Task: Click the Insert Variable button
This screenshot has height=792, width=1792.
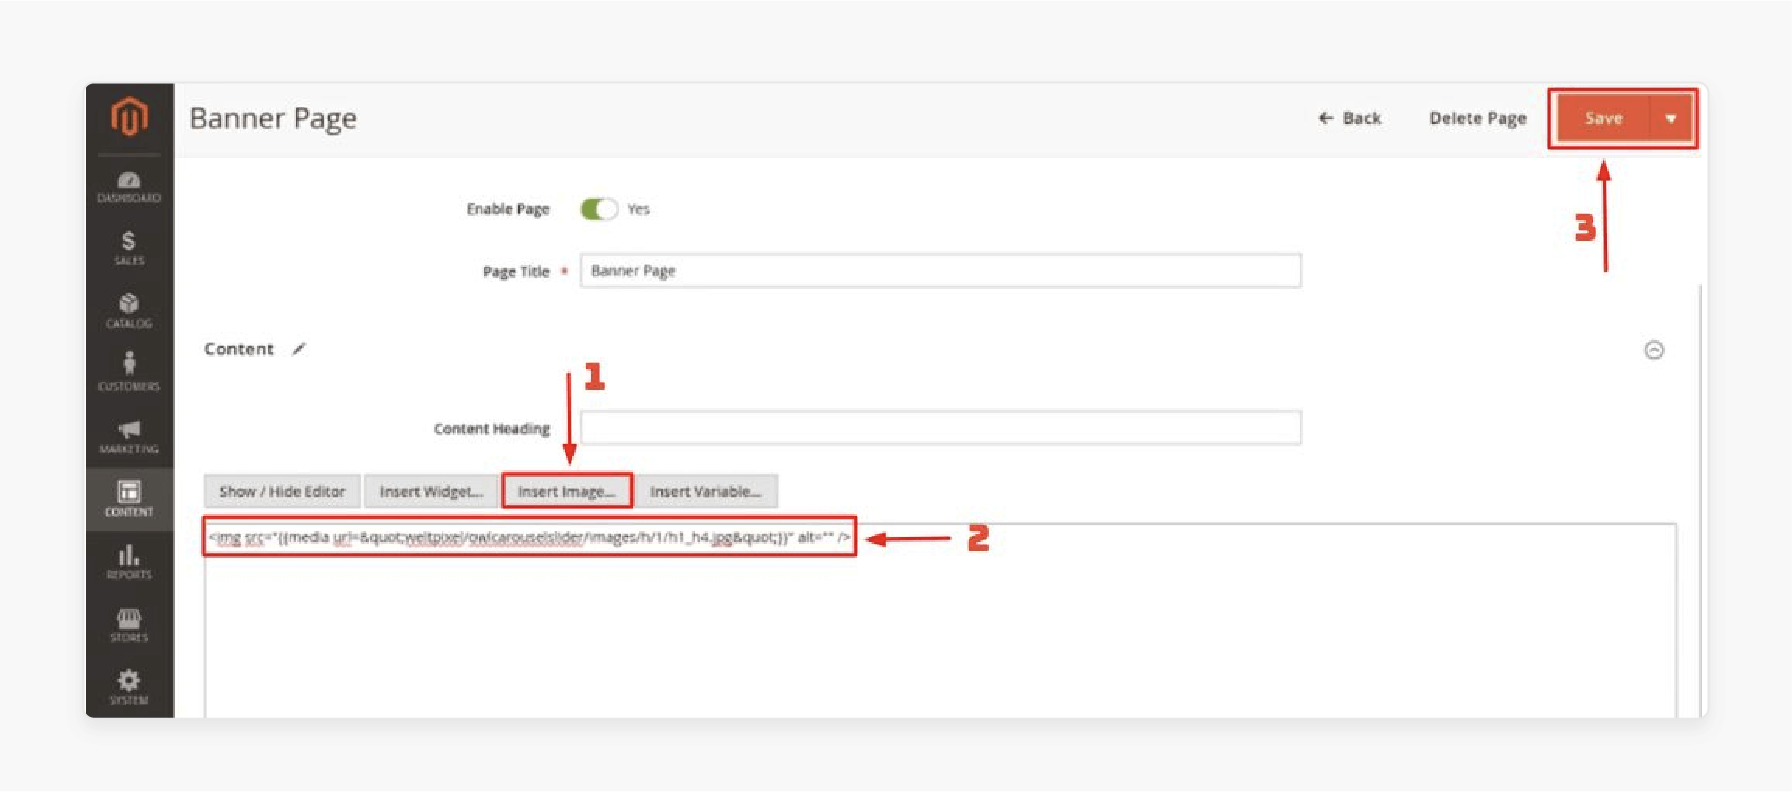Action: [x=706, y=491]
